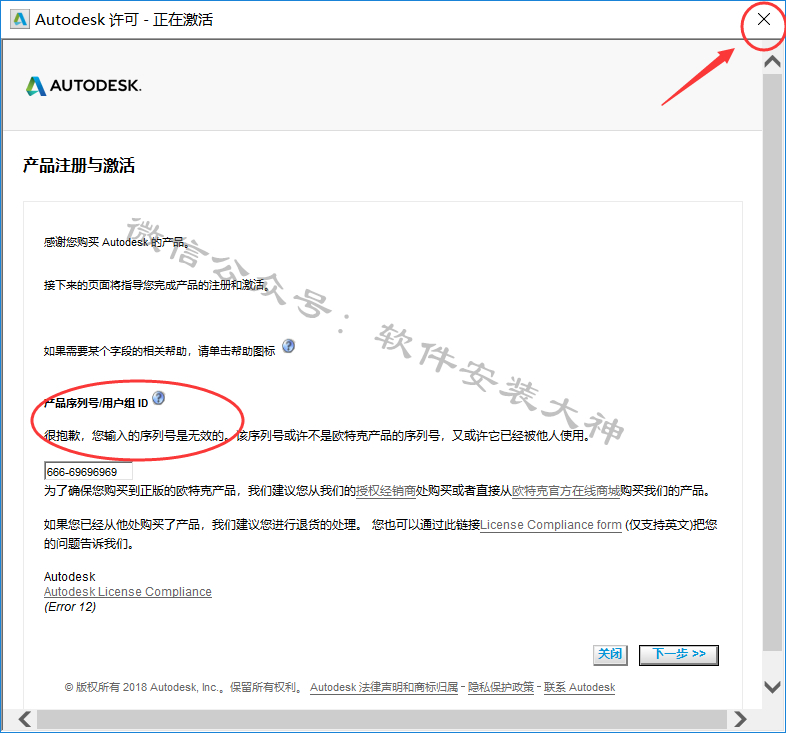The width and height of the screenshot is (786, 733).
Task: Click the 产品注册与激活 heading
Action: click(x=79, y=165)
